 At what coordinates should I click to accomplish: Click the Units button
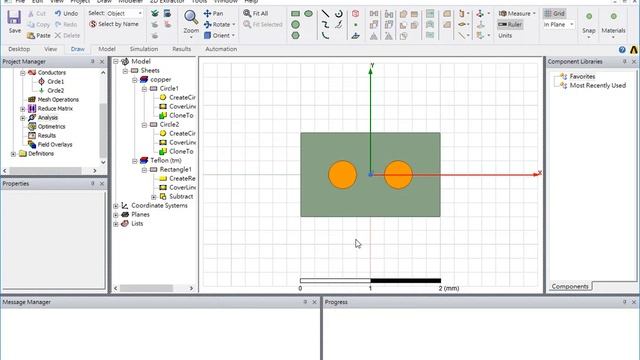[x=505, y=36]
